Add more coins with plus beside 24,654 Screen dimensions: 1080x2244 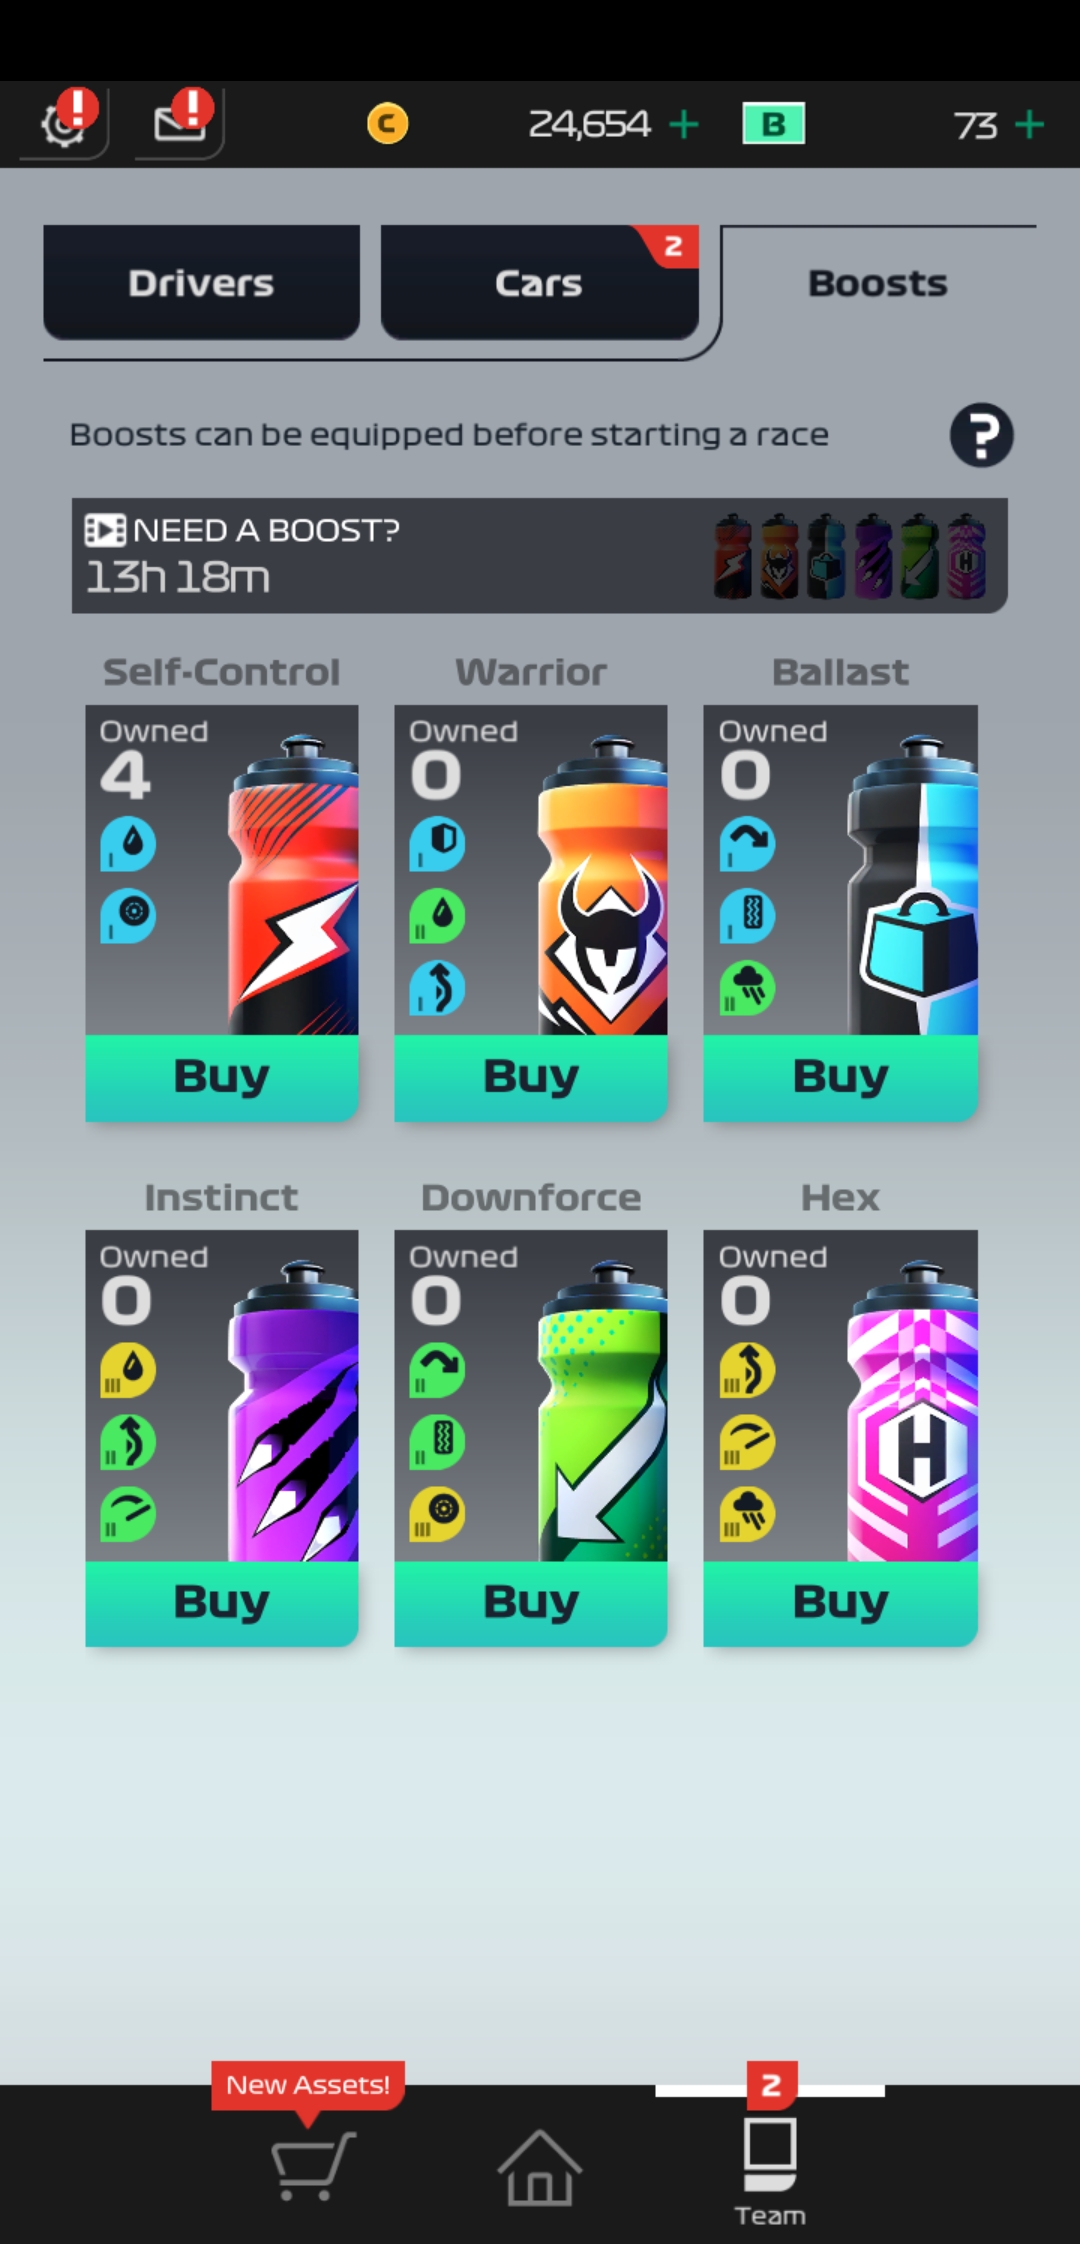click(684, 125)
